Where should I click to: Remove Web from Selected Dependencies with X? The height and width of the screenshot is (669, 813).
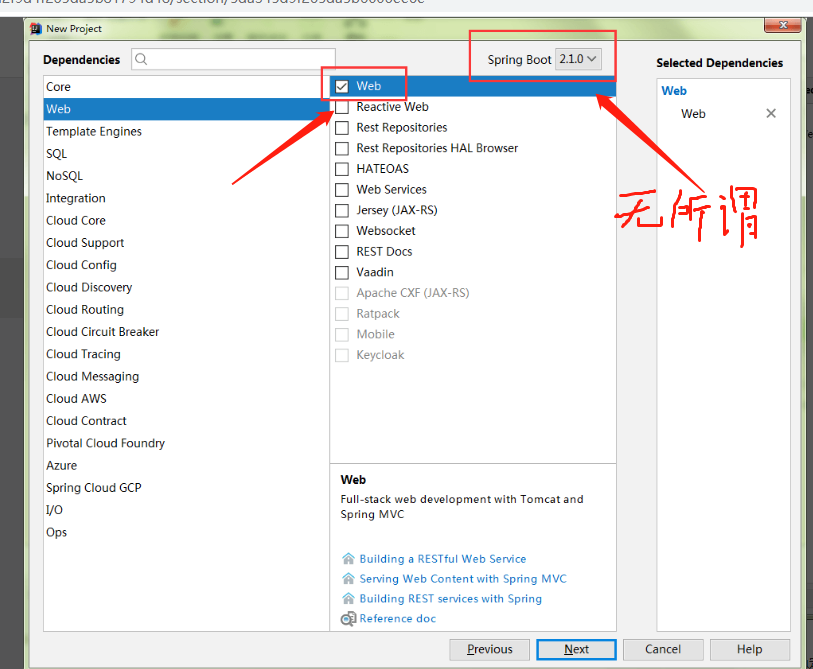pos(771,114)
